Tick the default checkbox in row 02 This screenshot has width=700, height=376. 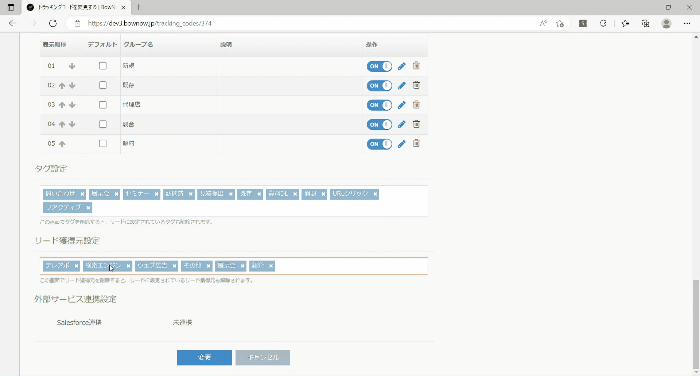[103, 85]
